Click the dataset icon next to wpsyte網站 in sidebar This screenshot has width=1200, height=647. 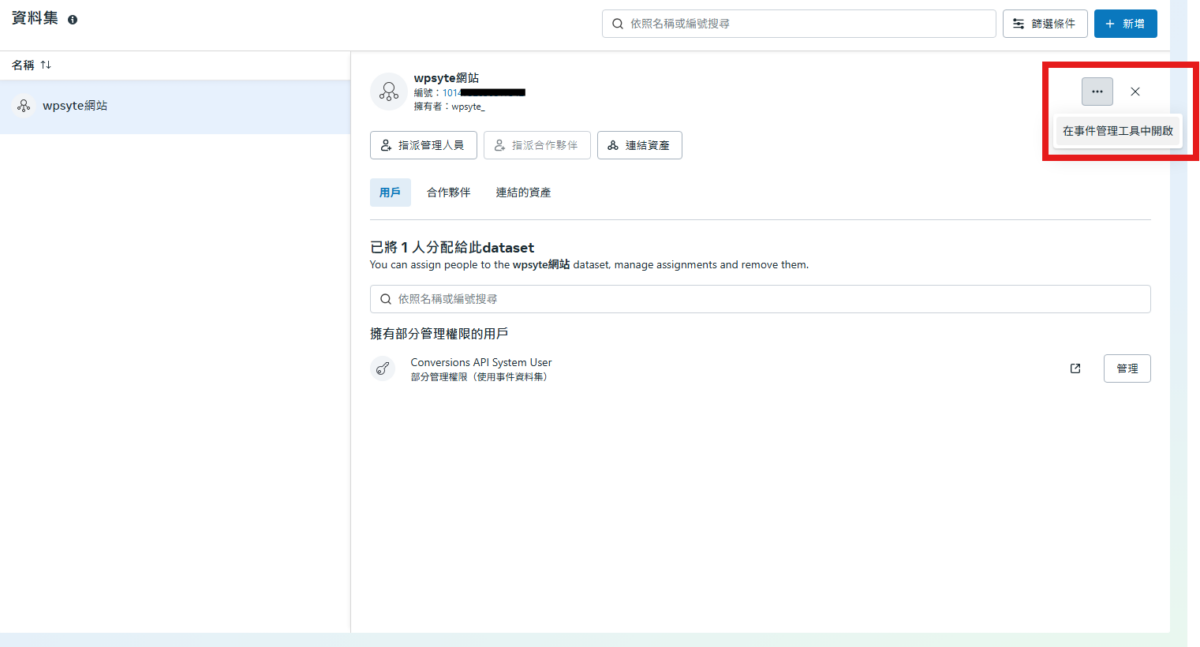point(22,105)
